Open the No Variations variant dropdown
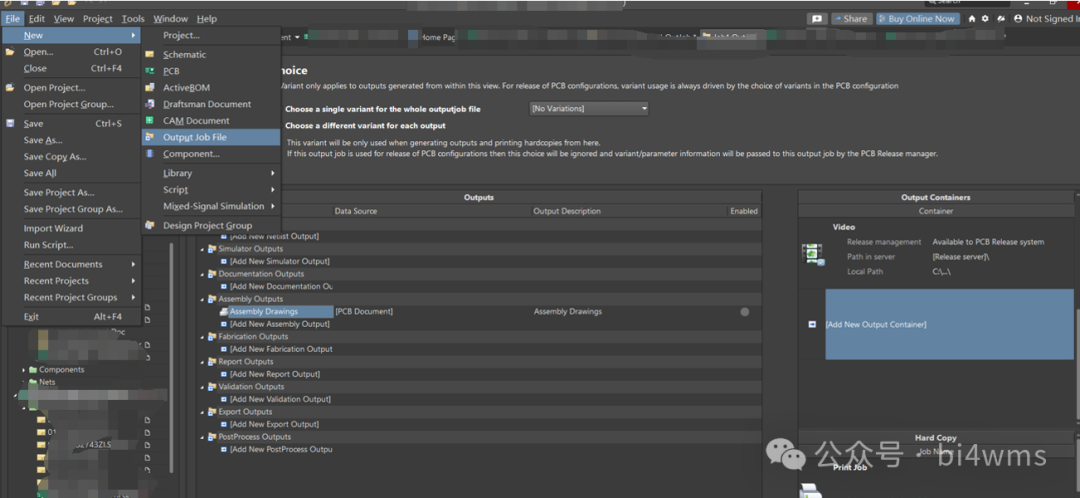Viewport: 1080px width, 498px height. [589, 108]
